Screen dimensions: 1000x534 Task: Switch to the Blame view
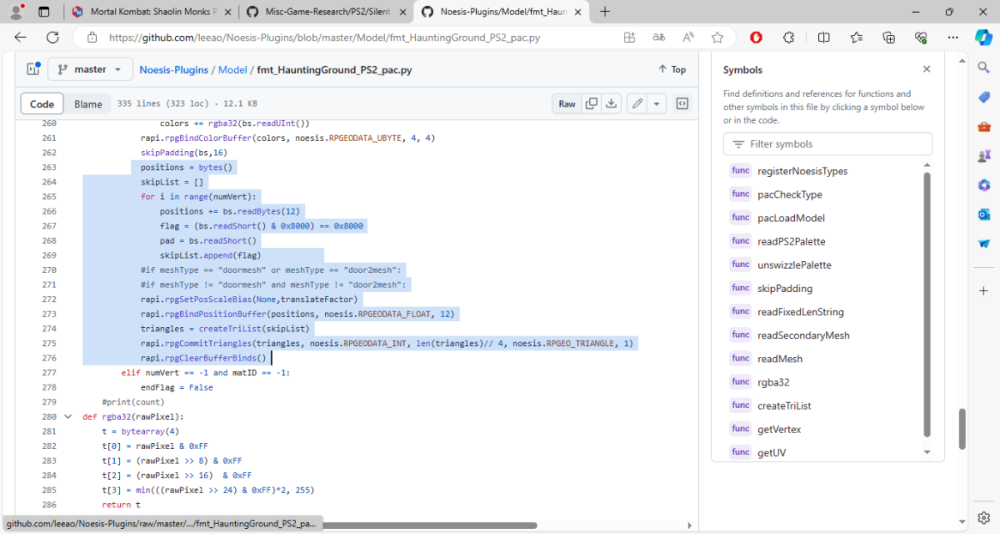tap(88, 104)
